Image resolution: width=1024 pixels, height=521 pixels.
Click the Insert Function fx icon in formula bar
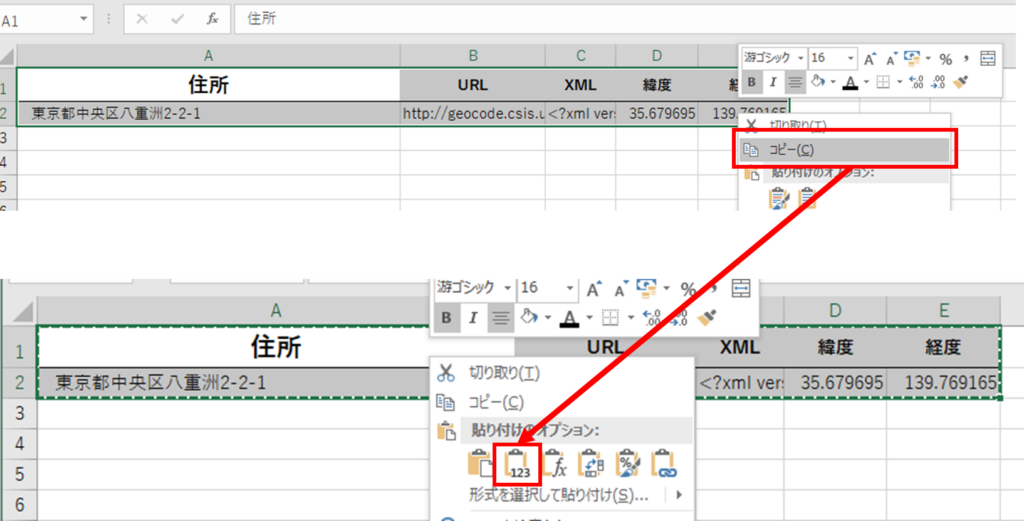click(x=212, y=18)
